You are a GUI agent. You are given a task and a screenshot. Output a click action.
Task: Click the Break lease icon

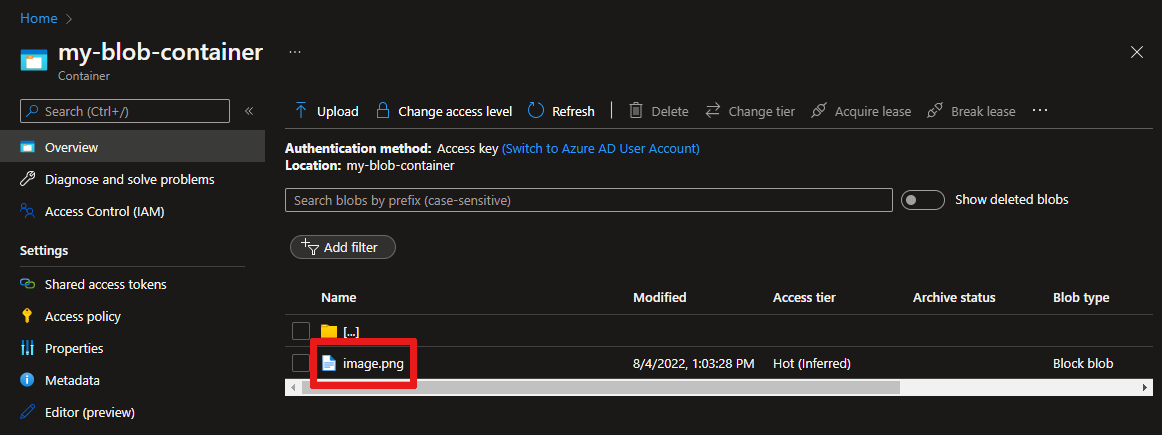point(935,111)
